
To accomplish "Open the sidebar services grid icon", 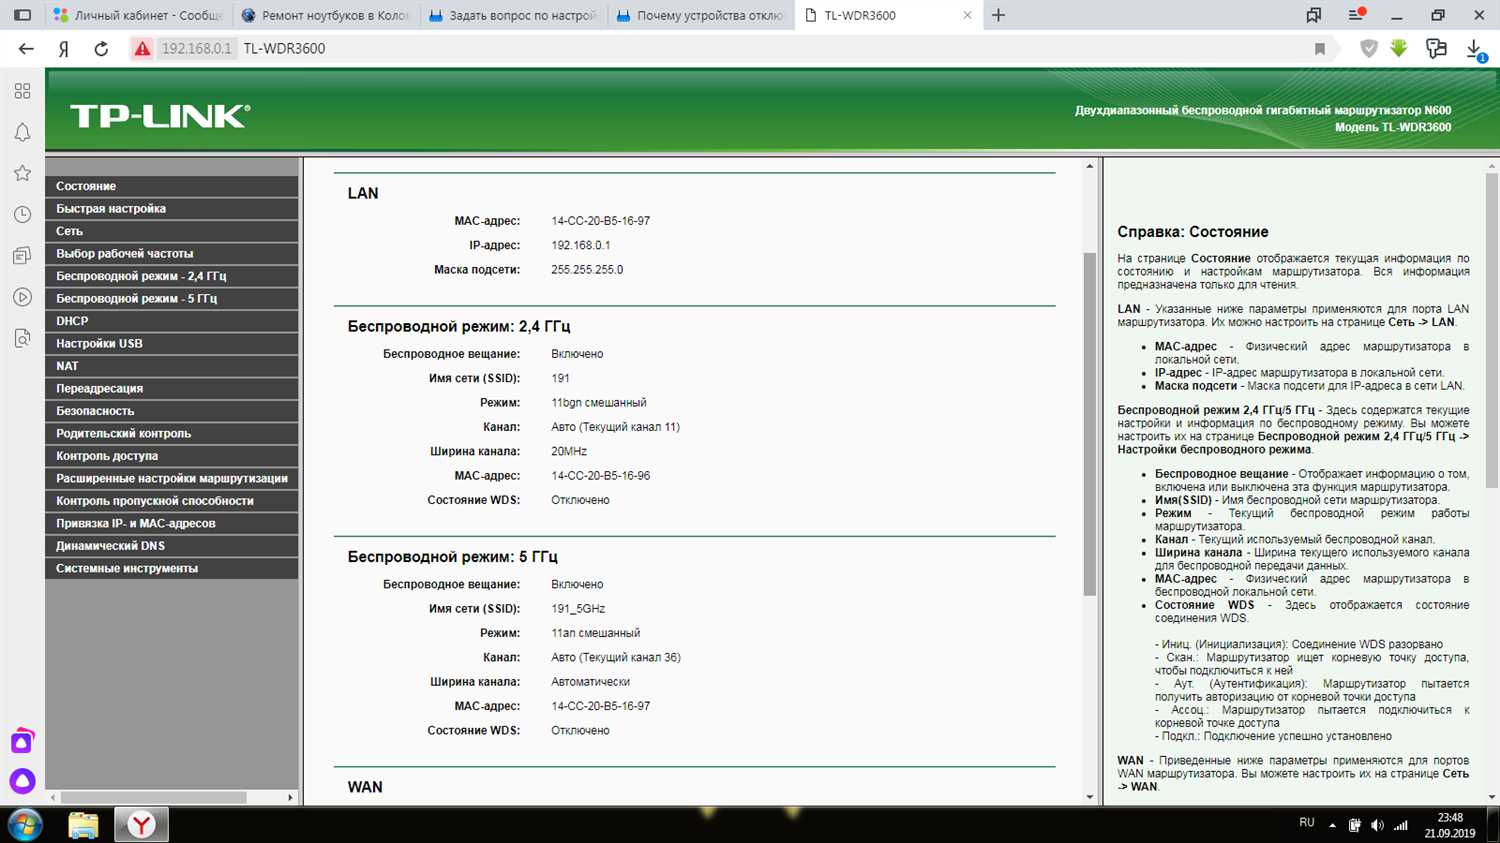I will pyautogui.click(x=22, y=91).
